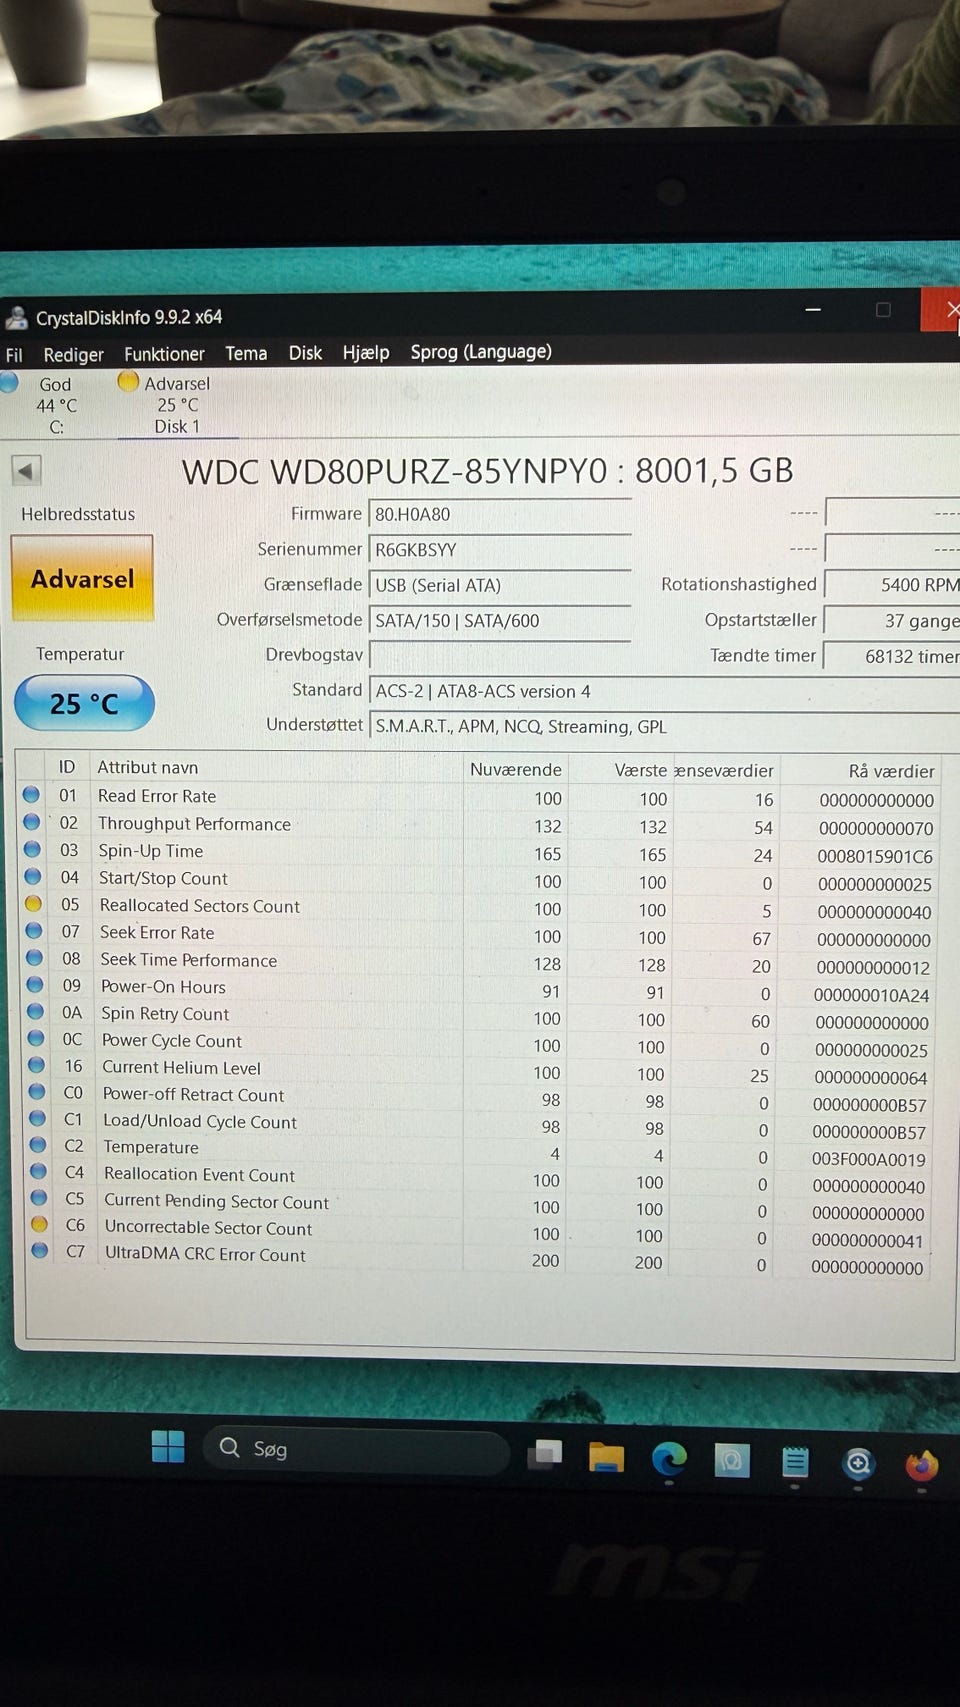Click raw value 0008015901C6
This screenshot has height=1707, width=960.
[875, 856]
